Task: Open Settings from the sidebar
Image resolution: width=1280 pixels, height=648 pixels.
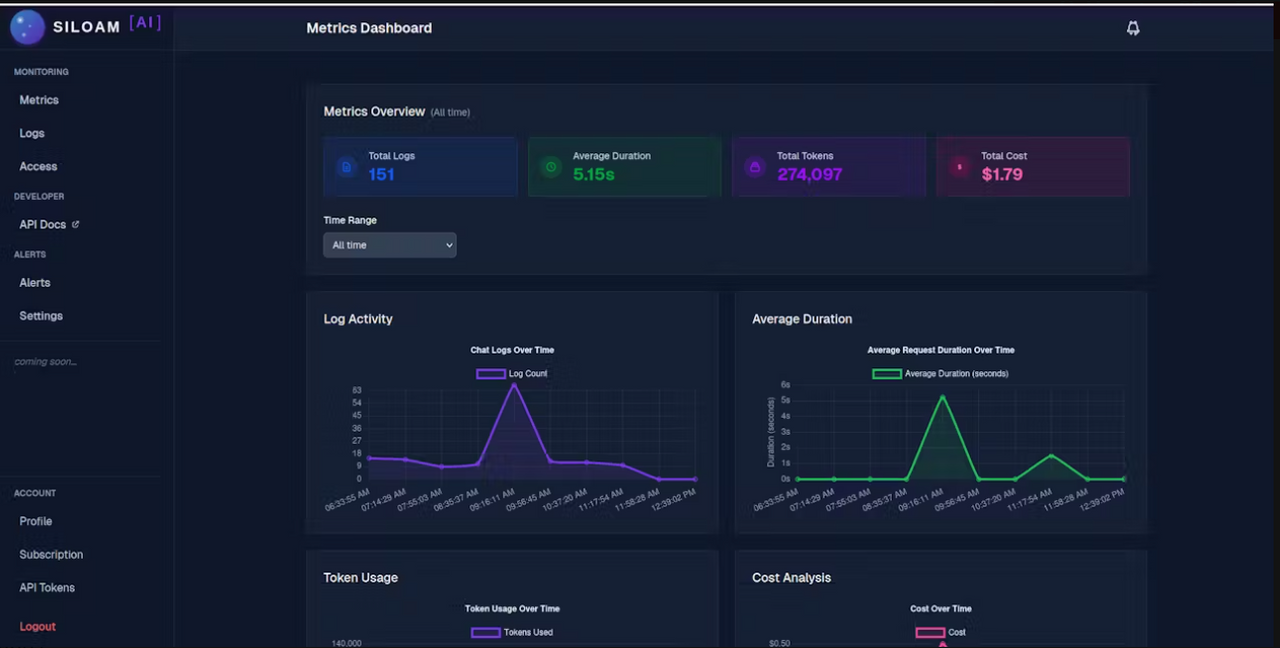Action: coord(41,315)
